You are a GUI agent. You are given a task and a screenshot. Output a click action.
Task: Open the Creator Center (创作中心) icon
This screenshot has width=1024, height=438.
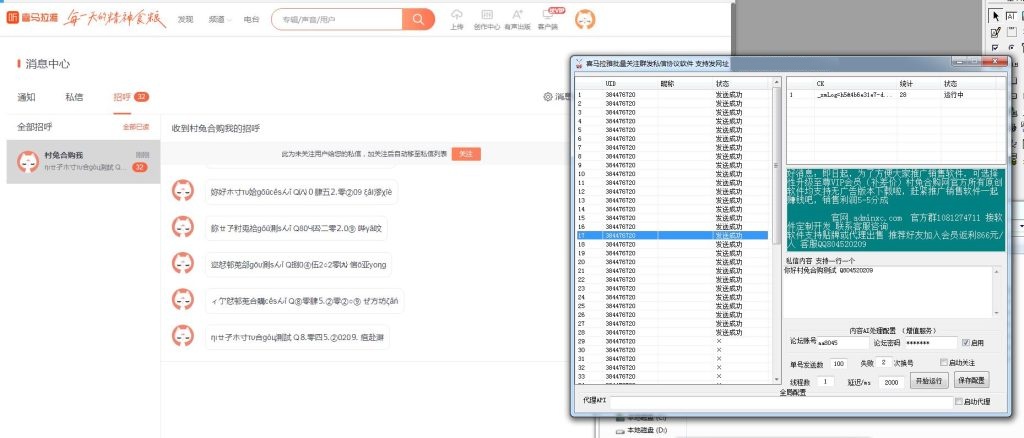487,18
